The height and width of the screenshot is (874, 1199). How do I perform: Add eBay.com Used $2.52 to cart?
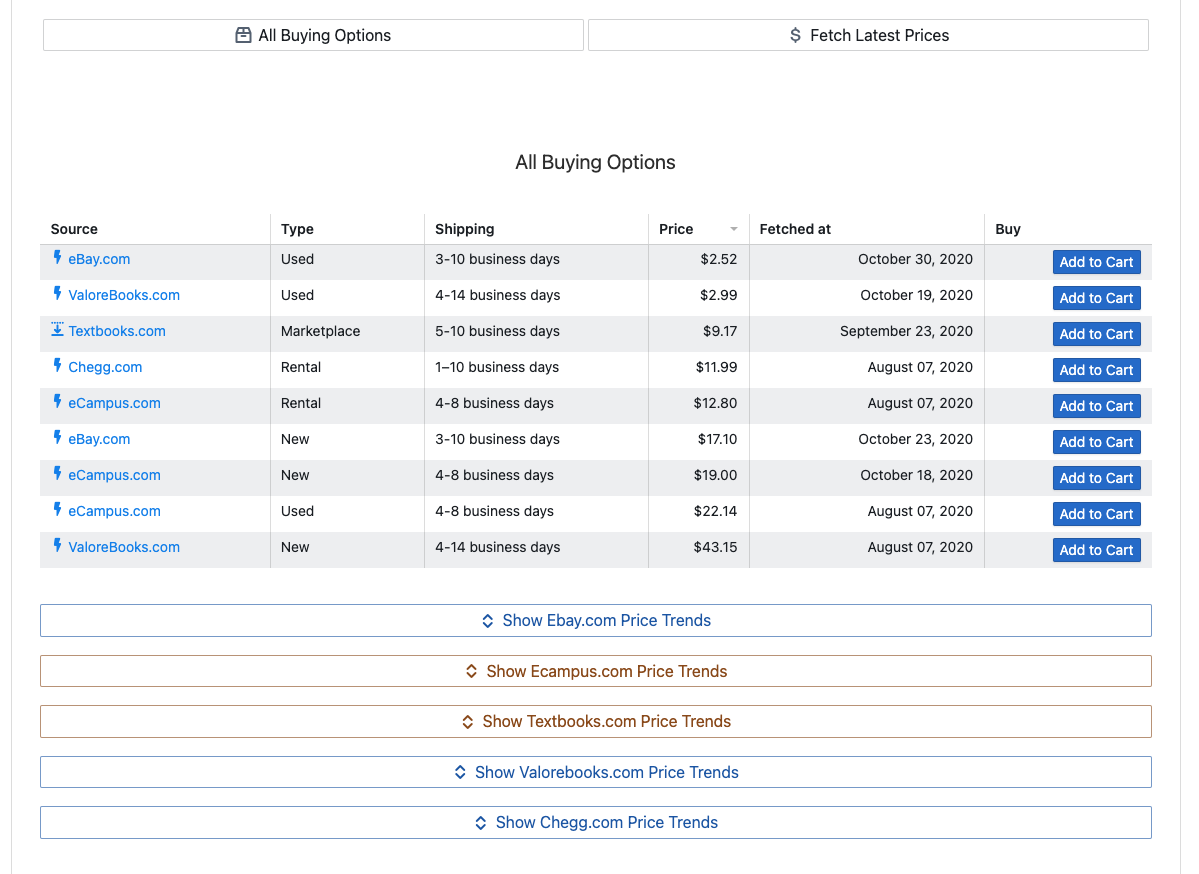pyautogui.click(x=1097, y=262)
